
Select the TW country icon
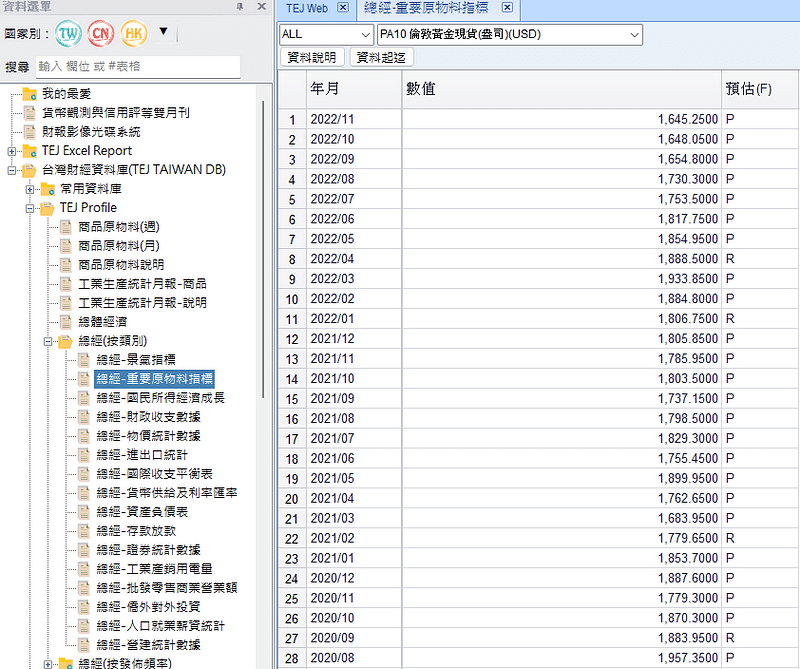[x=70, y=33]
